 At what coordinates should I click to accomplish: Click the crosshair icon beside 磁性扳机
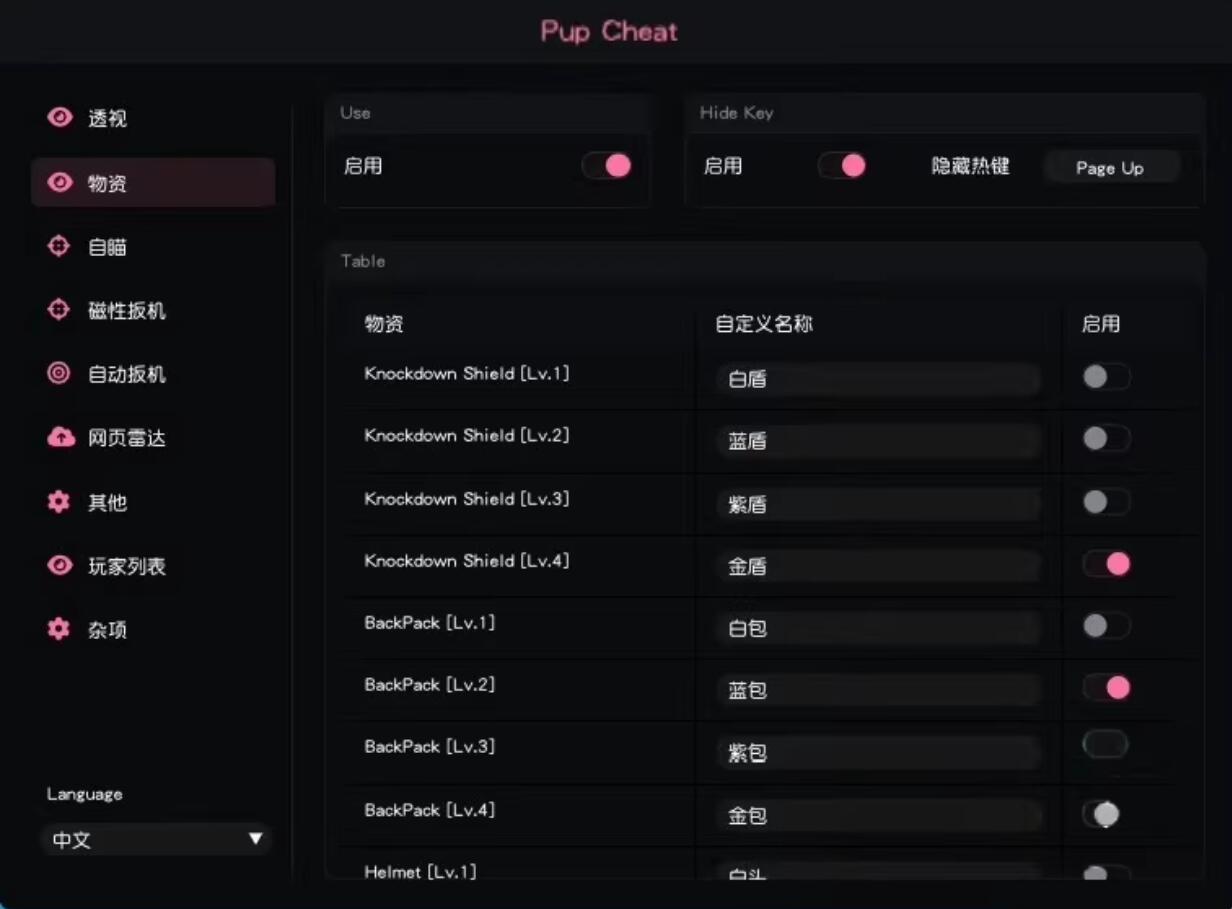pyautogui.click(x=59, y=310)
